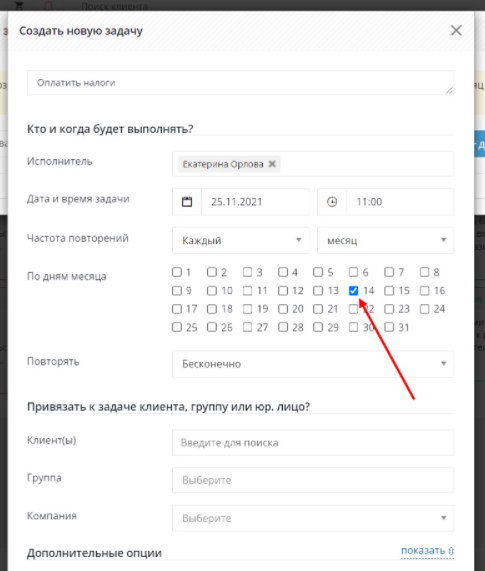The image size is (485, 571).
Task: Enable the day 31 checkbox
Action: click(389, 327)
